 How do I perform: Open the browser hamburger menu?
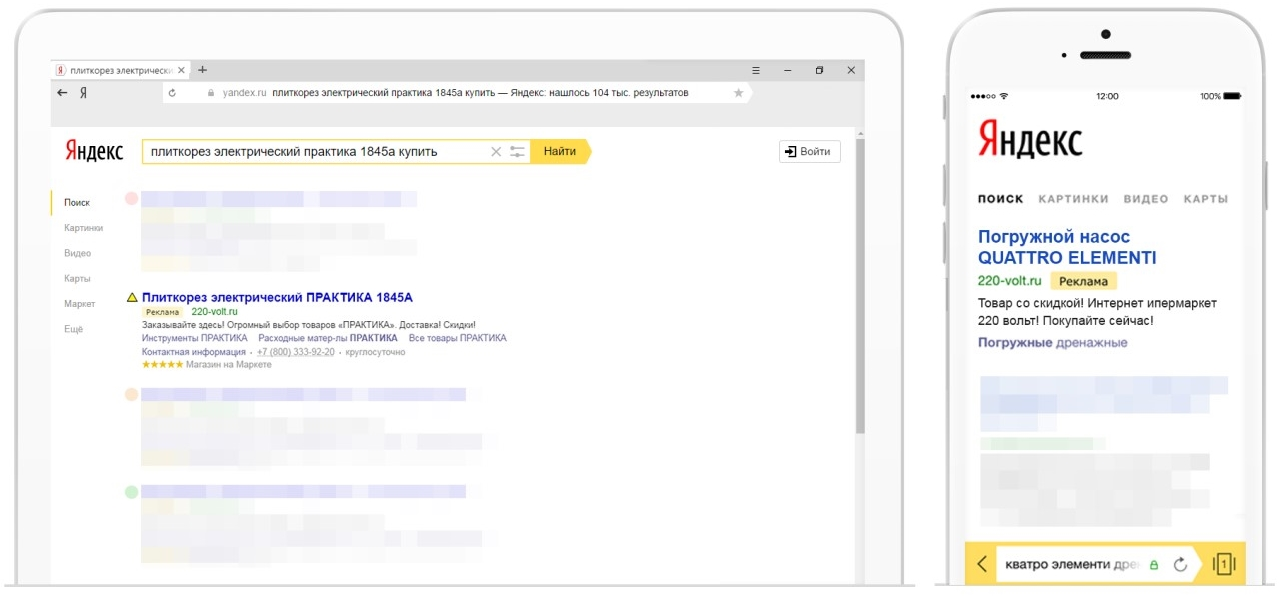click(x=756, y=70)
